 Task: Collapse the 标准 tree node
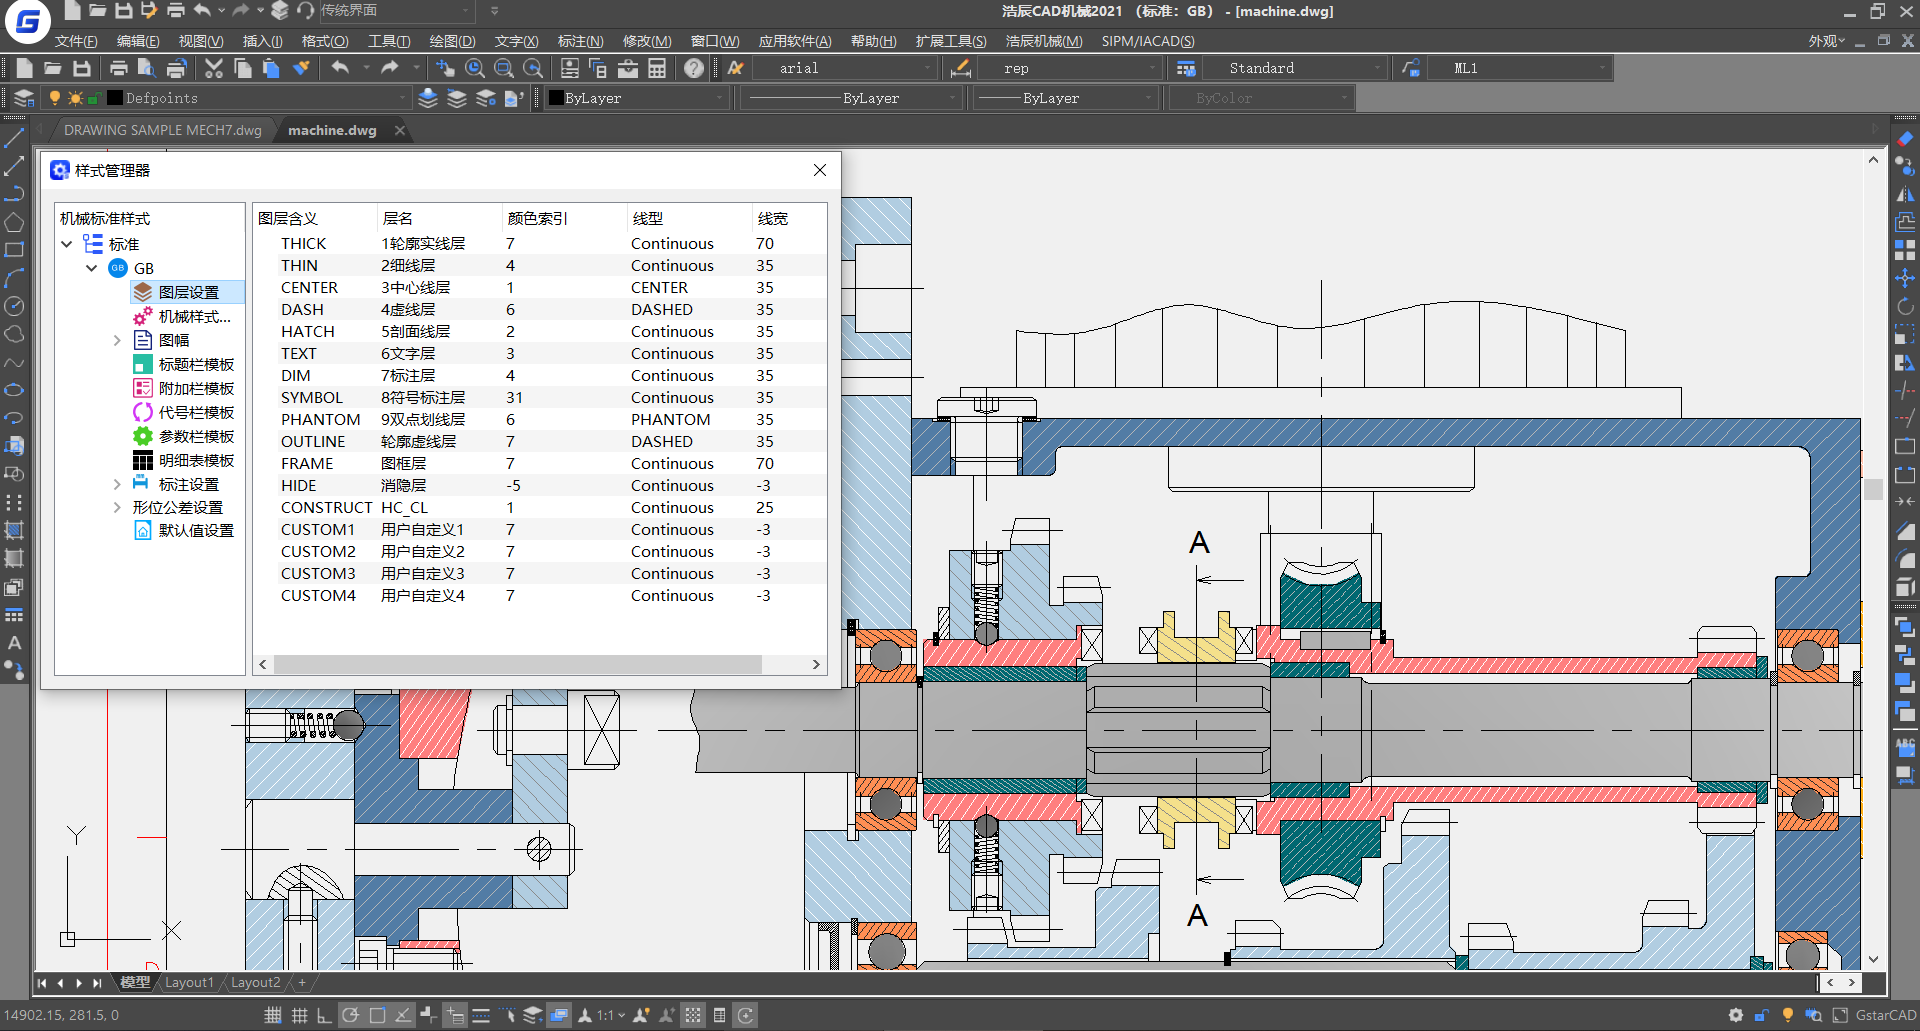click(67, 244)
